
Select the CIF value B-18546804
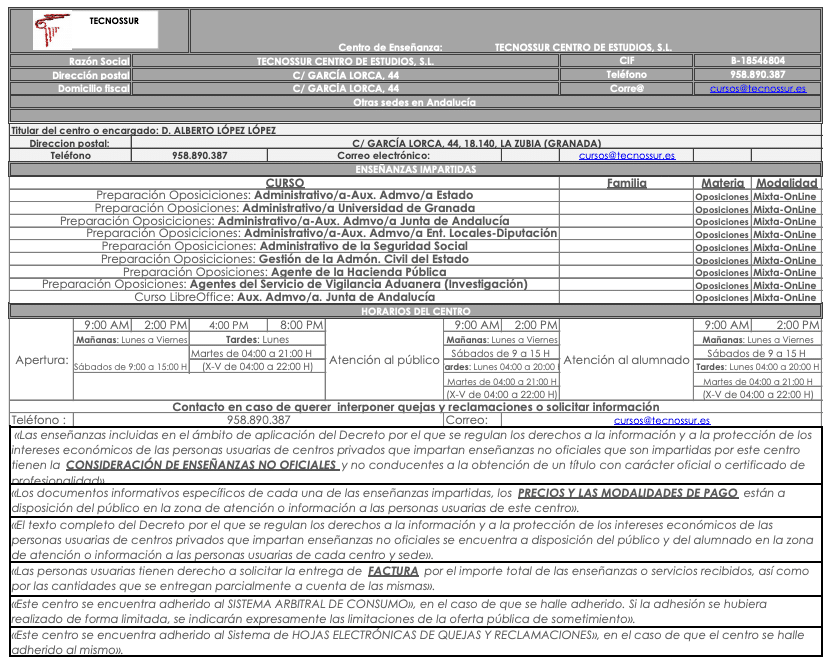click(757, 61)
